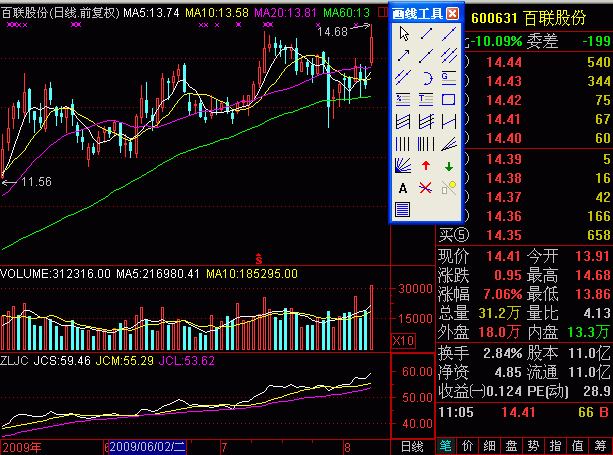Click the stock title 600631 百联股份
This screenshot has height=455, width=613.
click(x=528, y=18)
